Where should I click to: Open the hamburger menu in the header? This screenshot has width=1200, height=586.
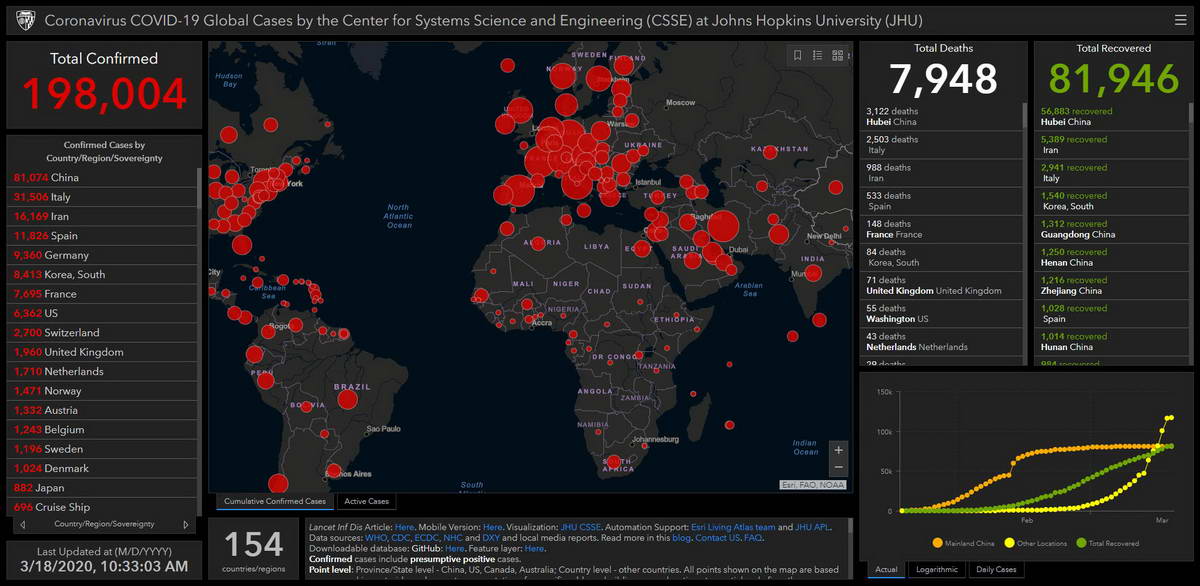tap(1180, 20)
